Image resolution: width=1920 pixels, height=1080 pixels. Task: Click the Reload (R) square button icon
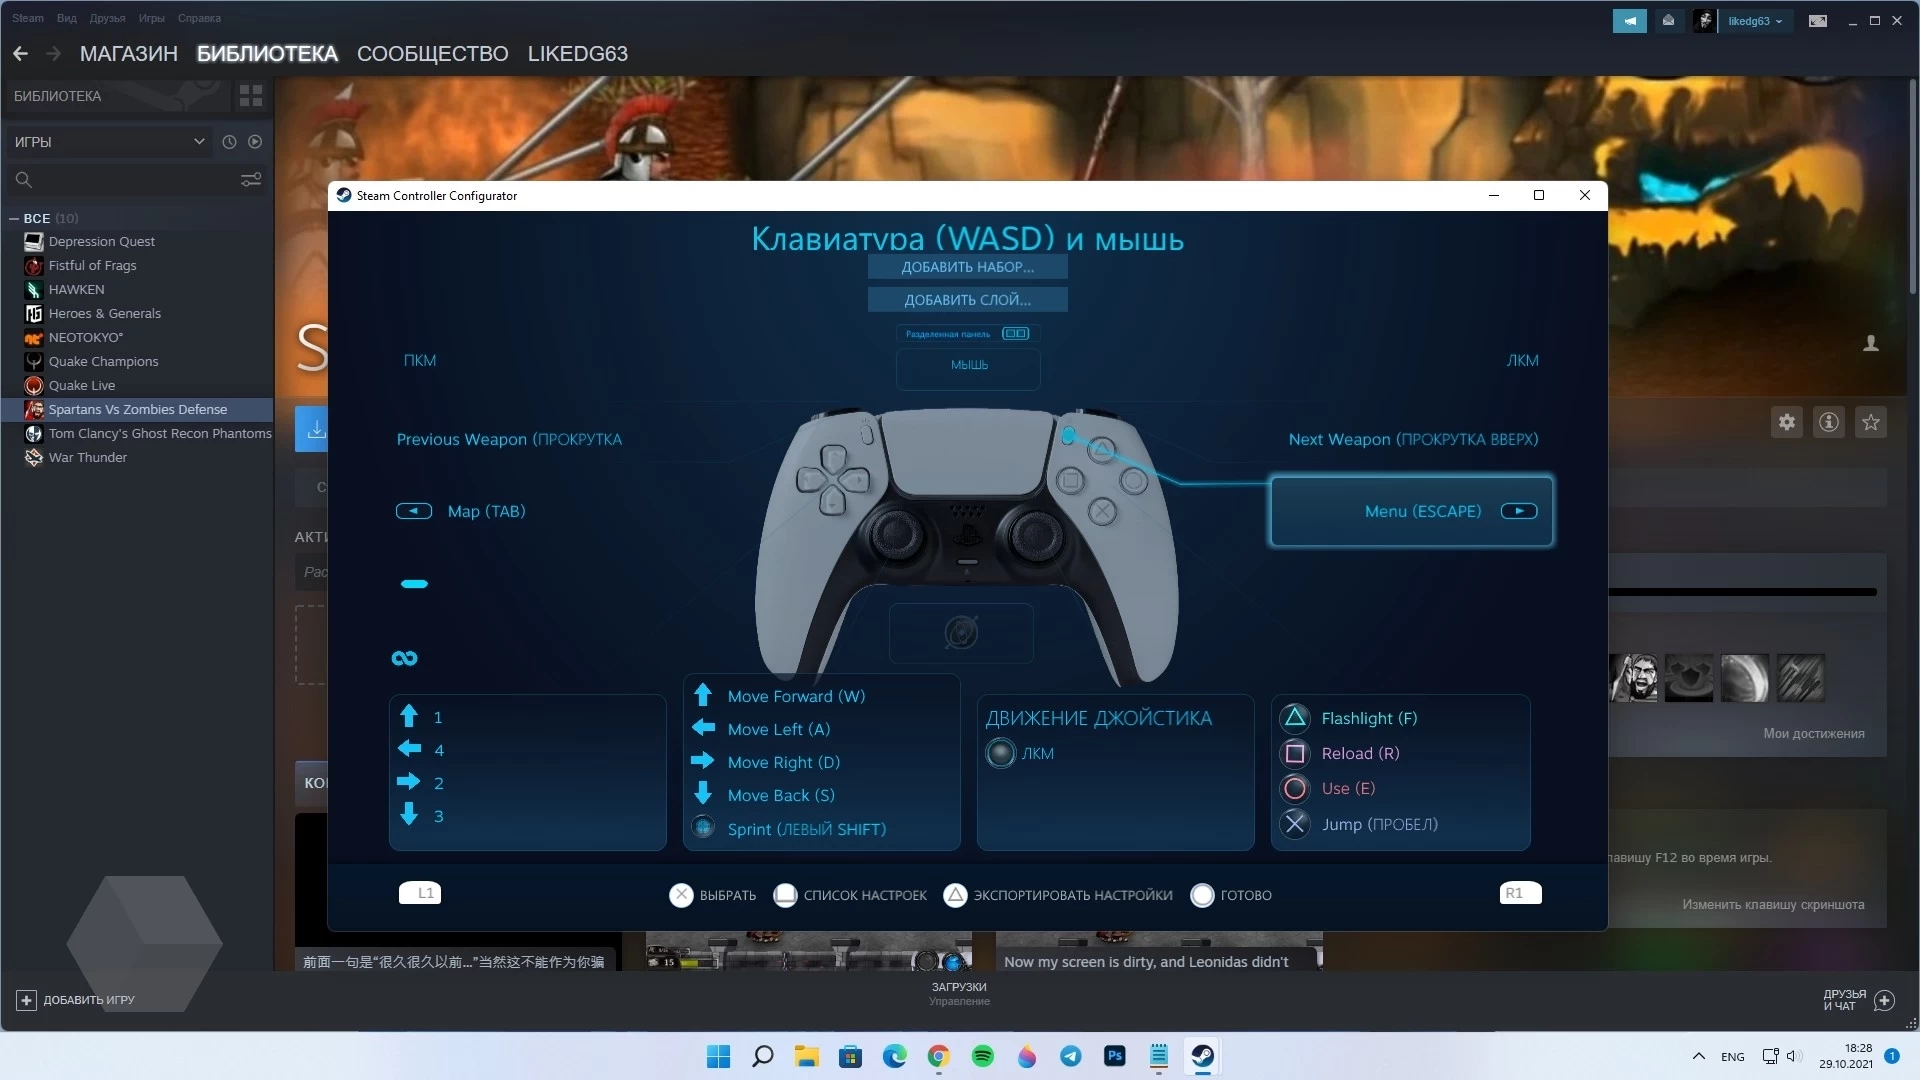click(1295, 752)
